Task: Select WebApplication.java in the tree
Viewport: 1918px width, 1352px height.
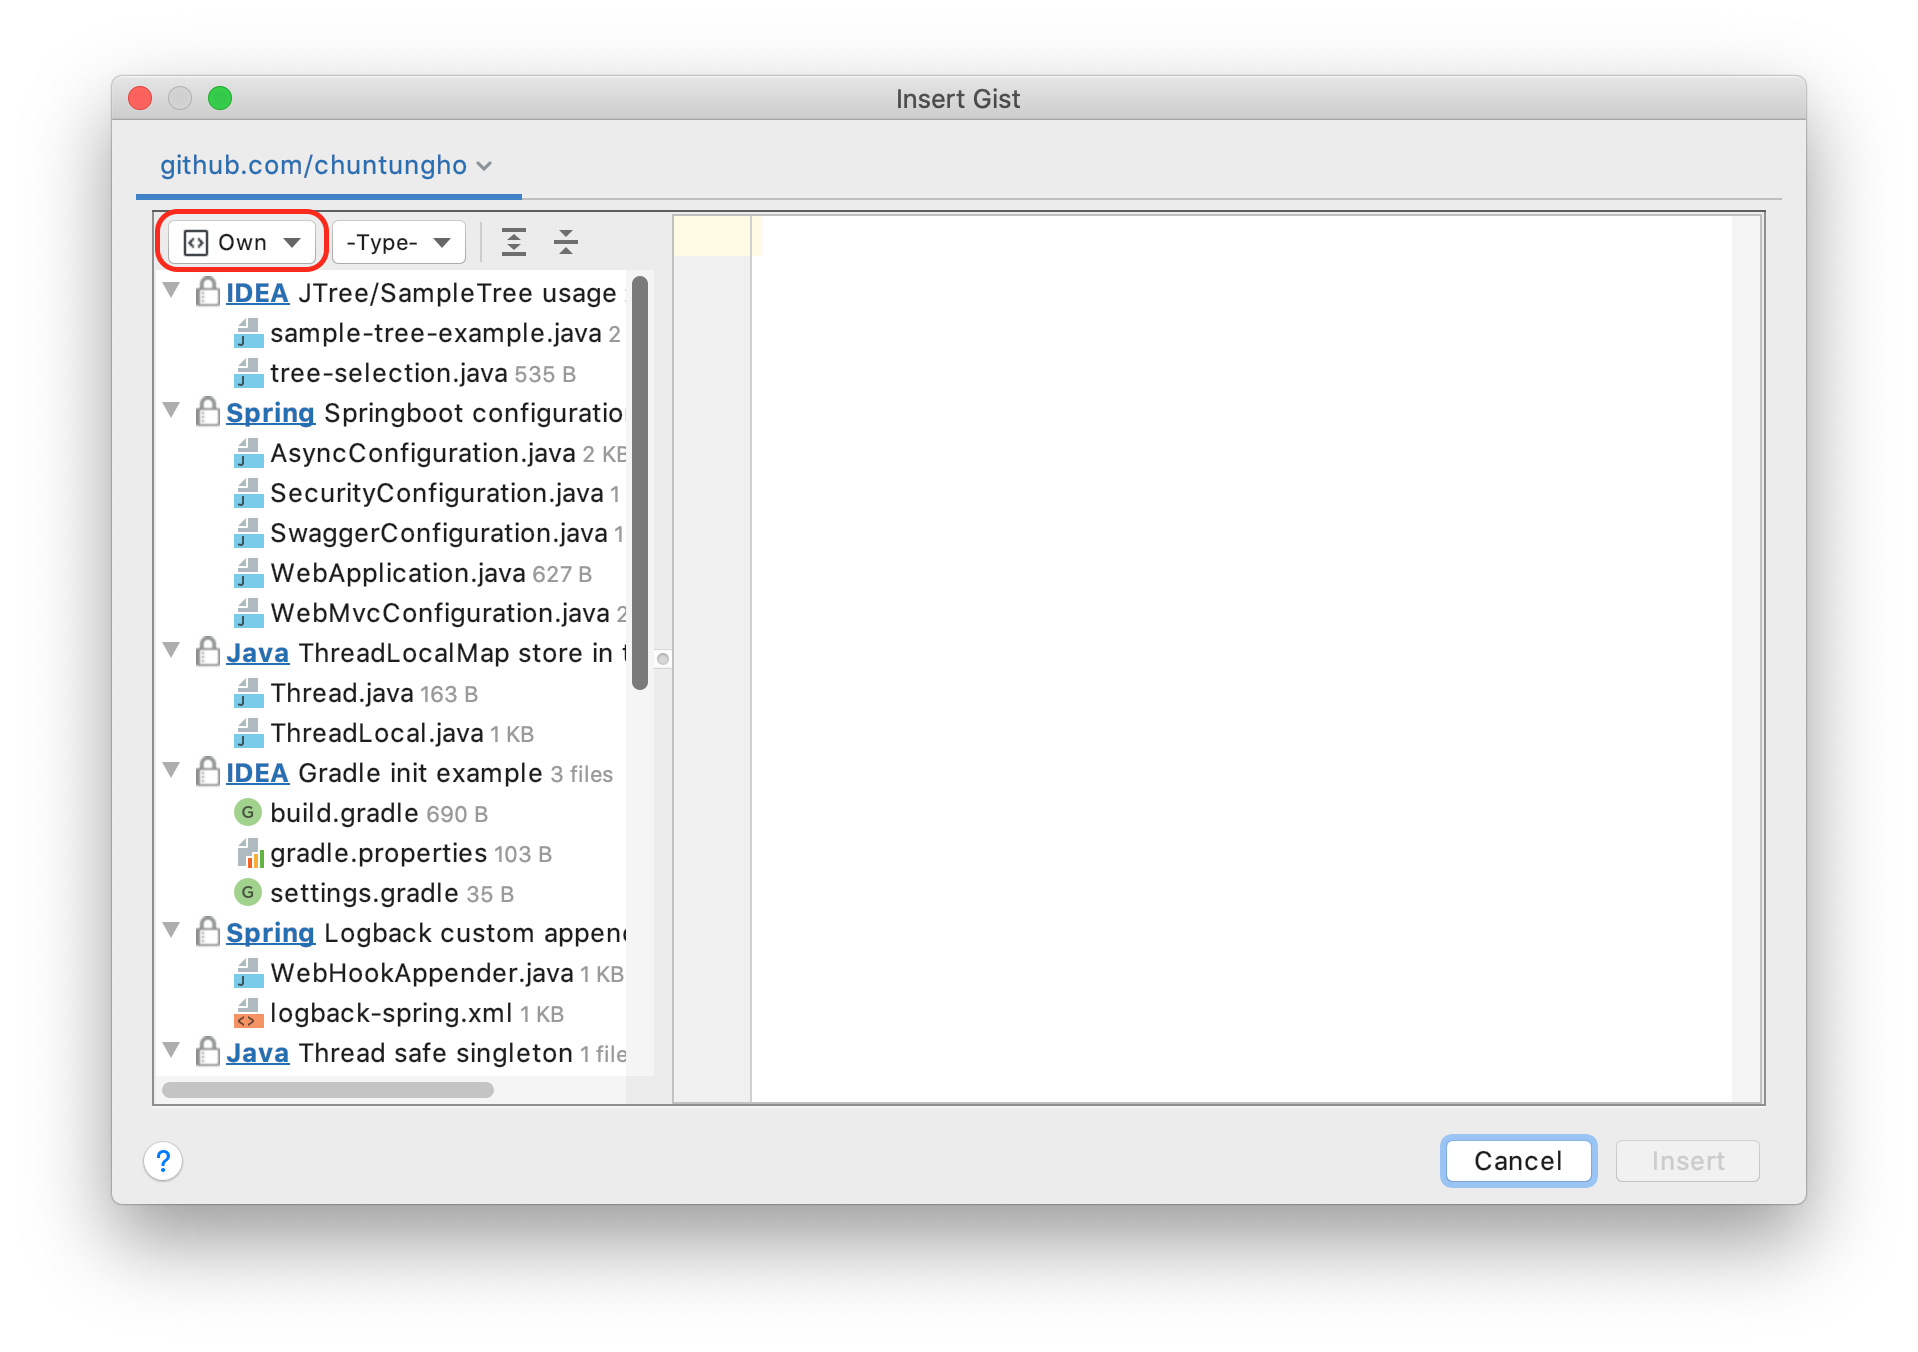Action: 397,573
